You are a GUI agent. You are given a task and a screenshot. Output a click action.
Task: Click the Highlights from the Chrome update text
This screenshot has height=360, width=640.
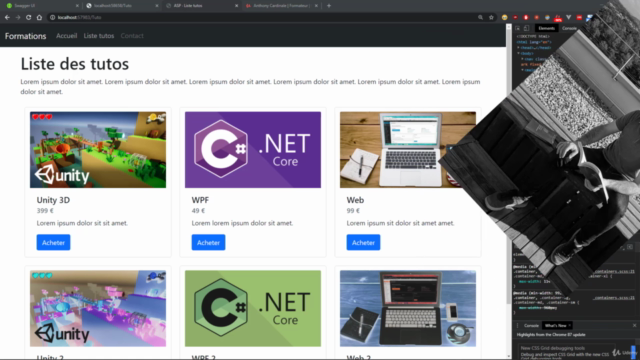pyautogui.click(x=551, y=335)
